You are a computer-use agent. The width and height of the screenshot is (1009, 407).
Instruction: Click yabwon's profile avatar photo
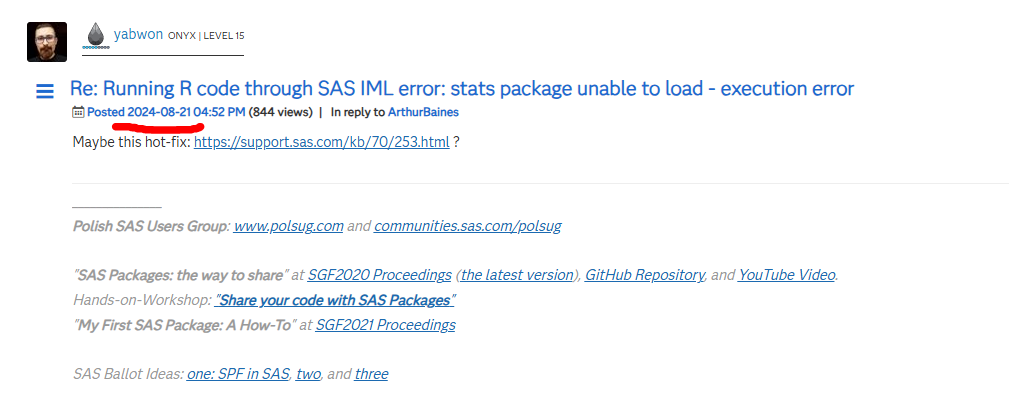(x=47, y=42)
